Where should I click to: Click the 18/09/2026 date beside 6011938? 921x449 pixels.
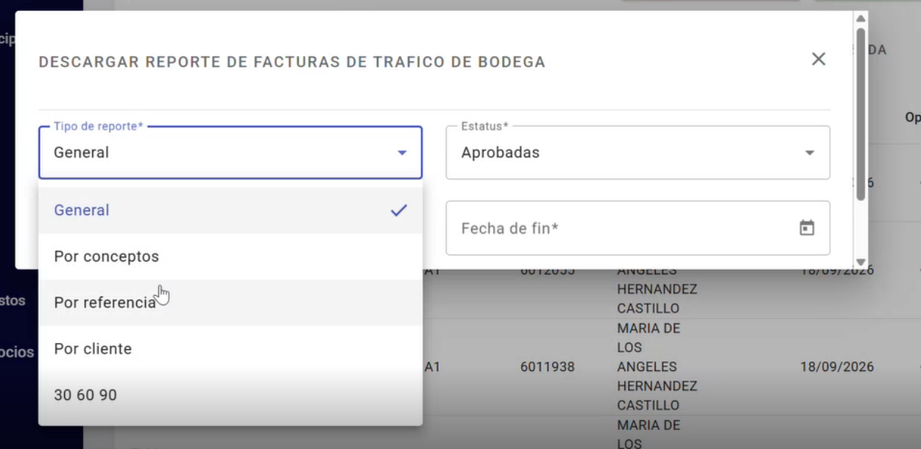(837, 367)
